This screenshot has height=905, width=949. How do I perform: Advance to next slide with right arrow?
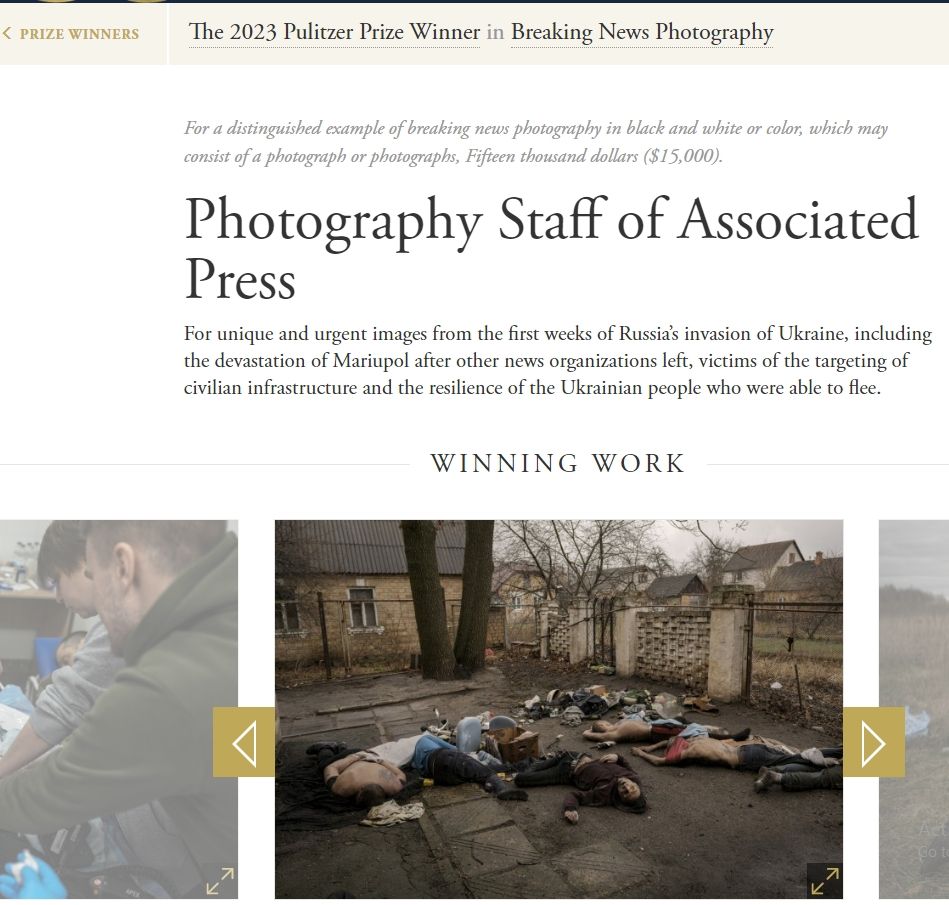tap(874, 742)
